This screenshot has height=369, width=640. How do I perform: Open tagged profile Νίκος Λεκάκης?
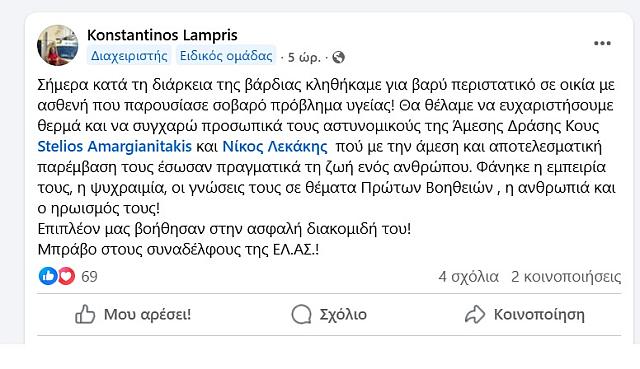click(x=275, y=147)
